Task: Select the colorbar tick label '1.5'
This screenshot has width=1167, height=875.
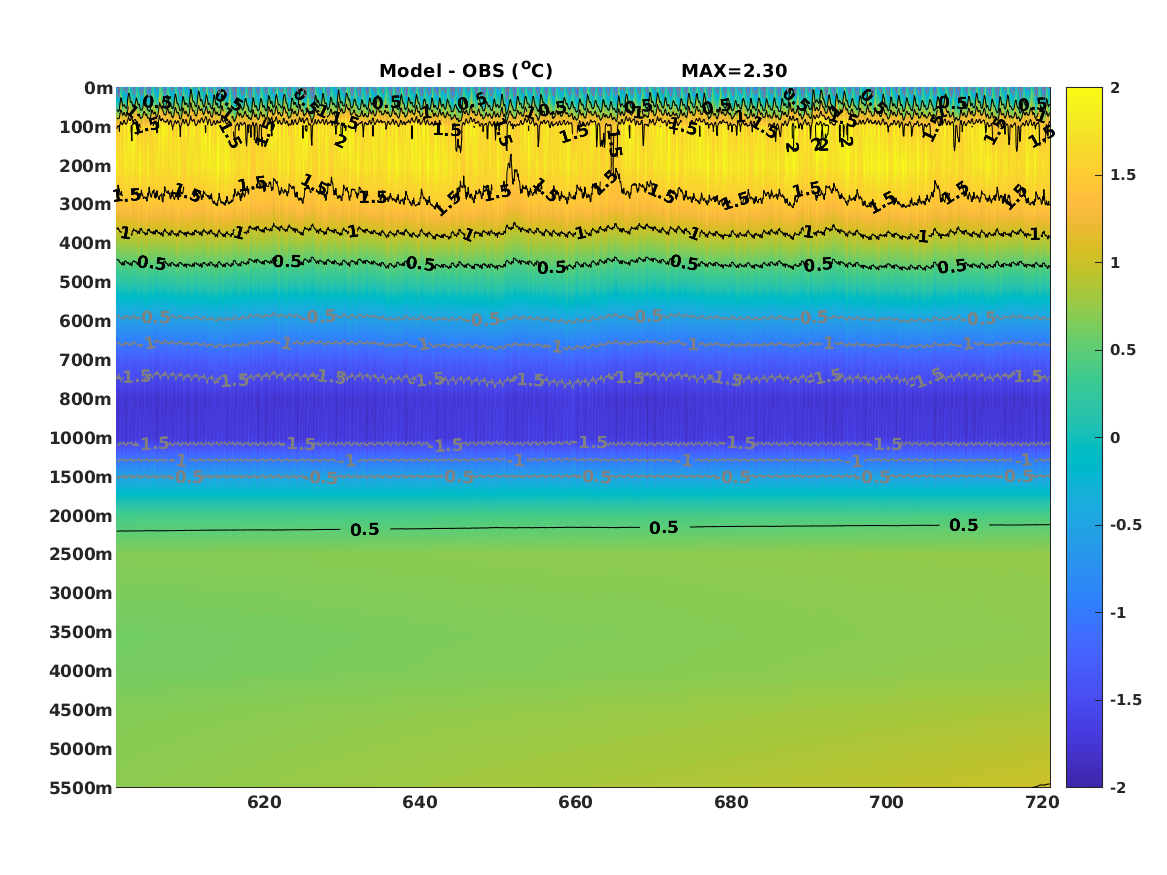Action: tap(1123, 175)
